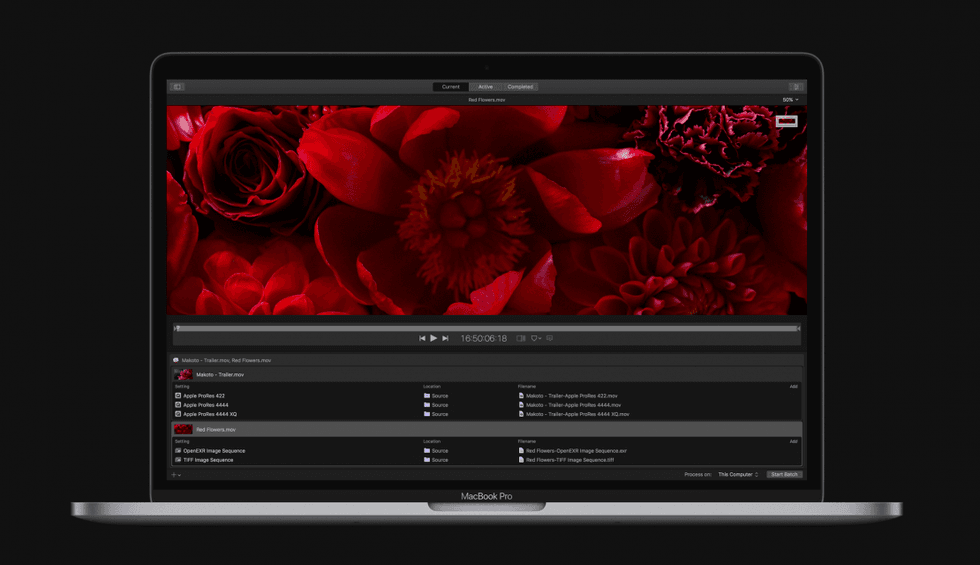Viewport: 980px width, 565px height.
Task: Click the OpenEXR Image Sequence setting icon
Action: tap(178, 451)
